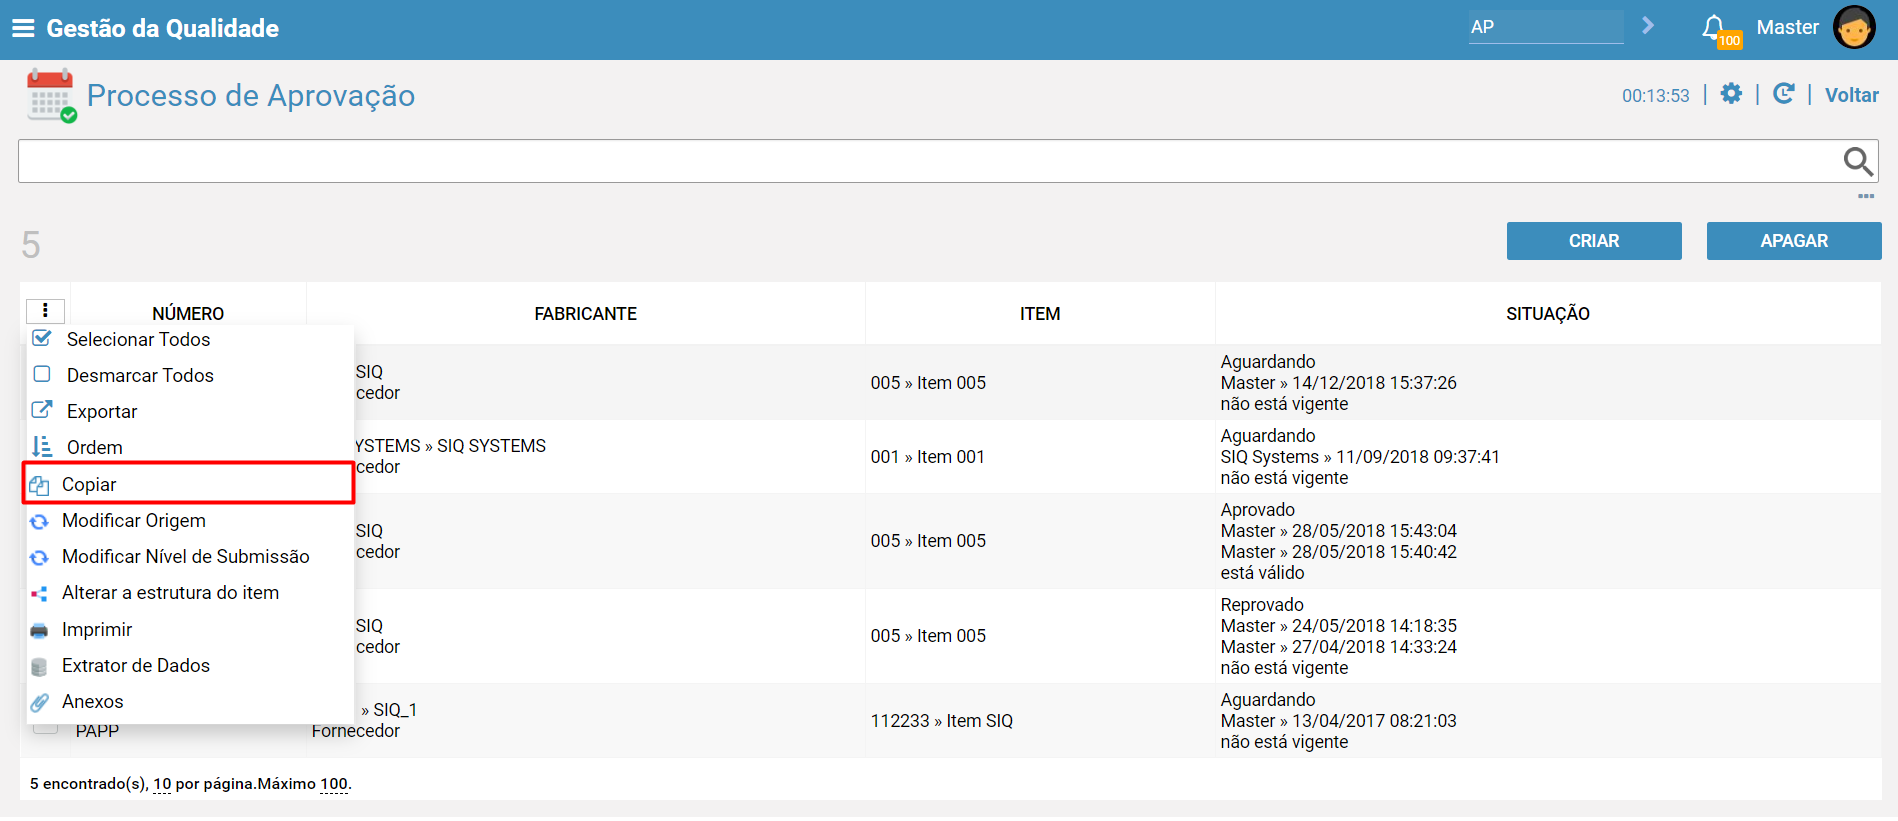
Task: Click the notification bell icon
Action: pyautogui.click(x=1713, y=27)
